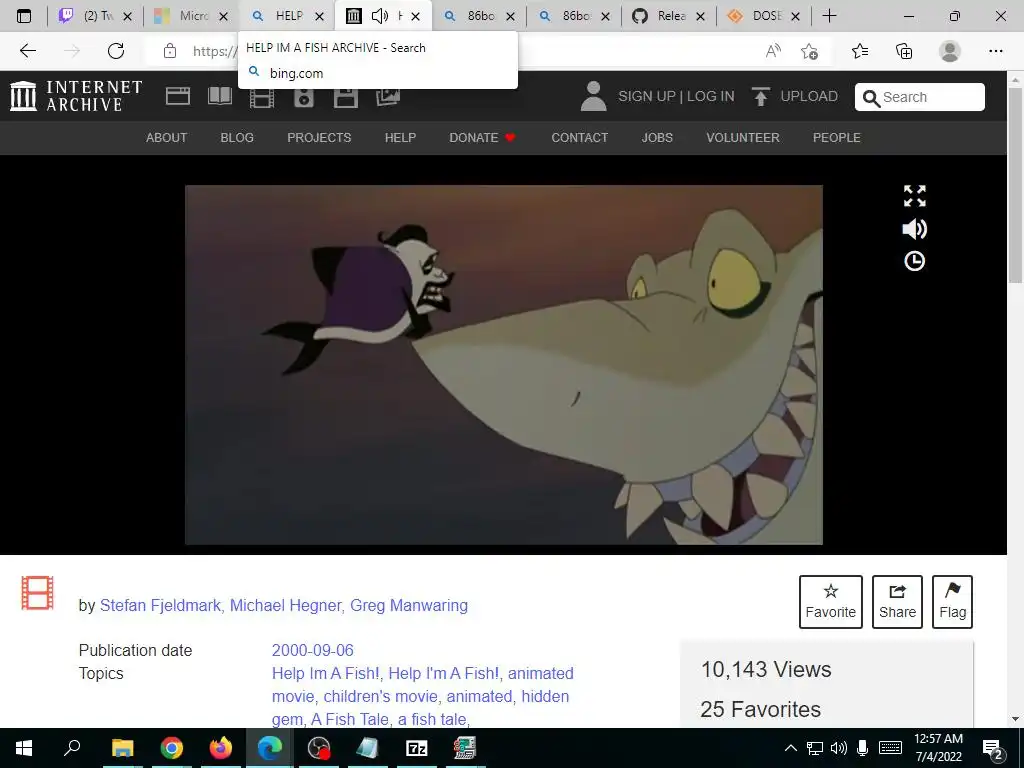Open the JOBS menu item
The image size is (1024, 768).
(x=657, y=138)
